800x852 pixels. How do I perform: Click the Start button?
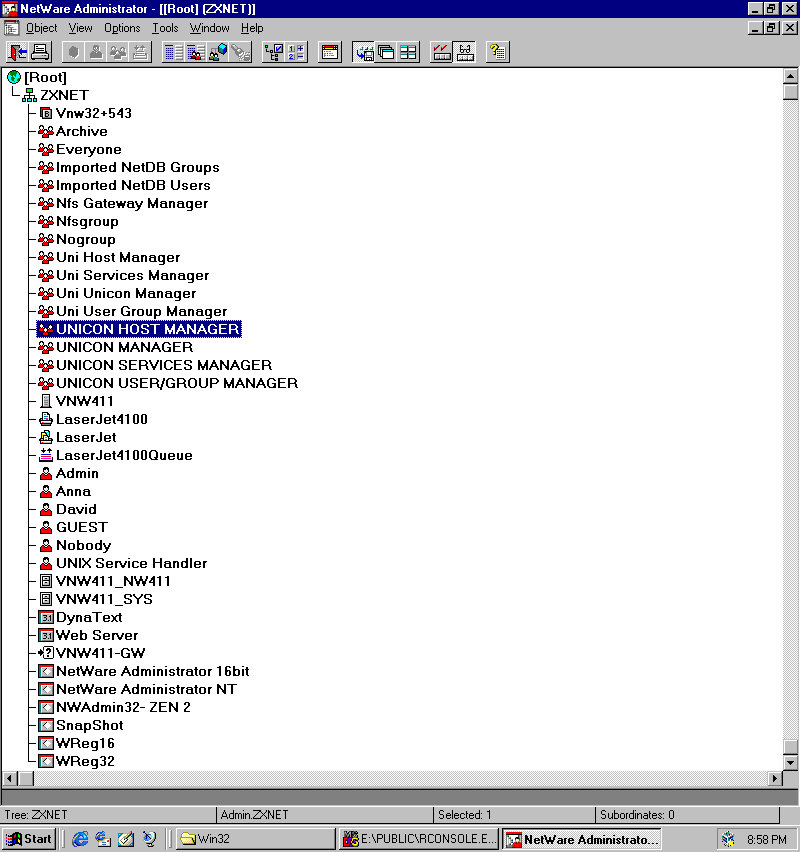click(x=28, y=839)
